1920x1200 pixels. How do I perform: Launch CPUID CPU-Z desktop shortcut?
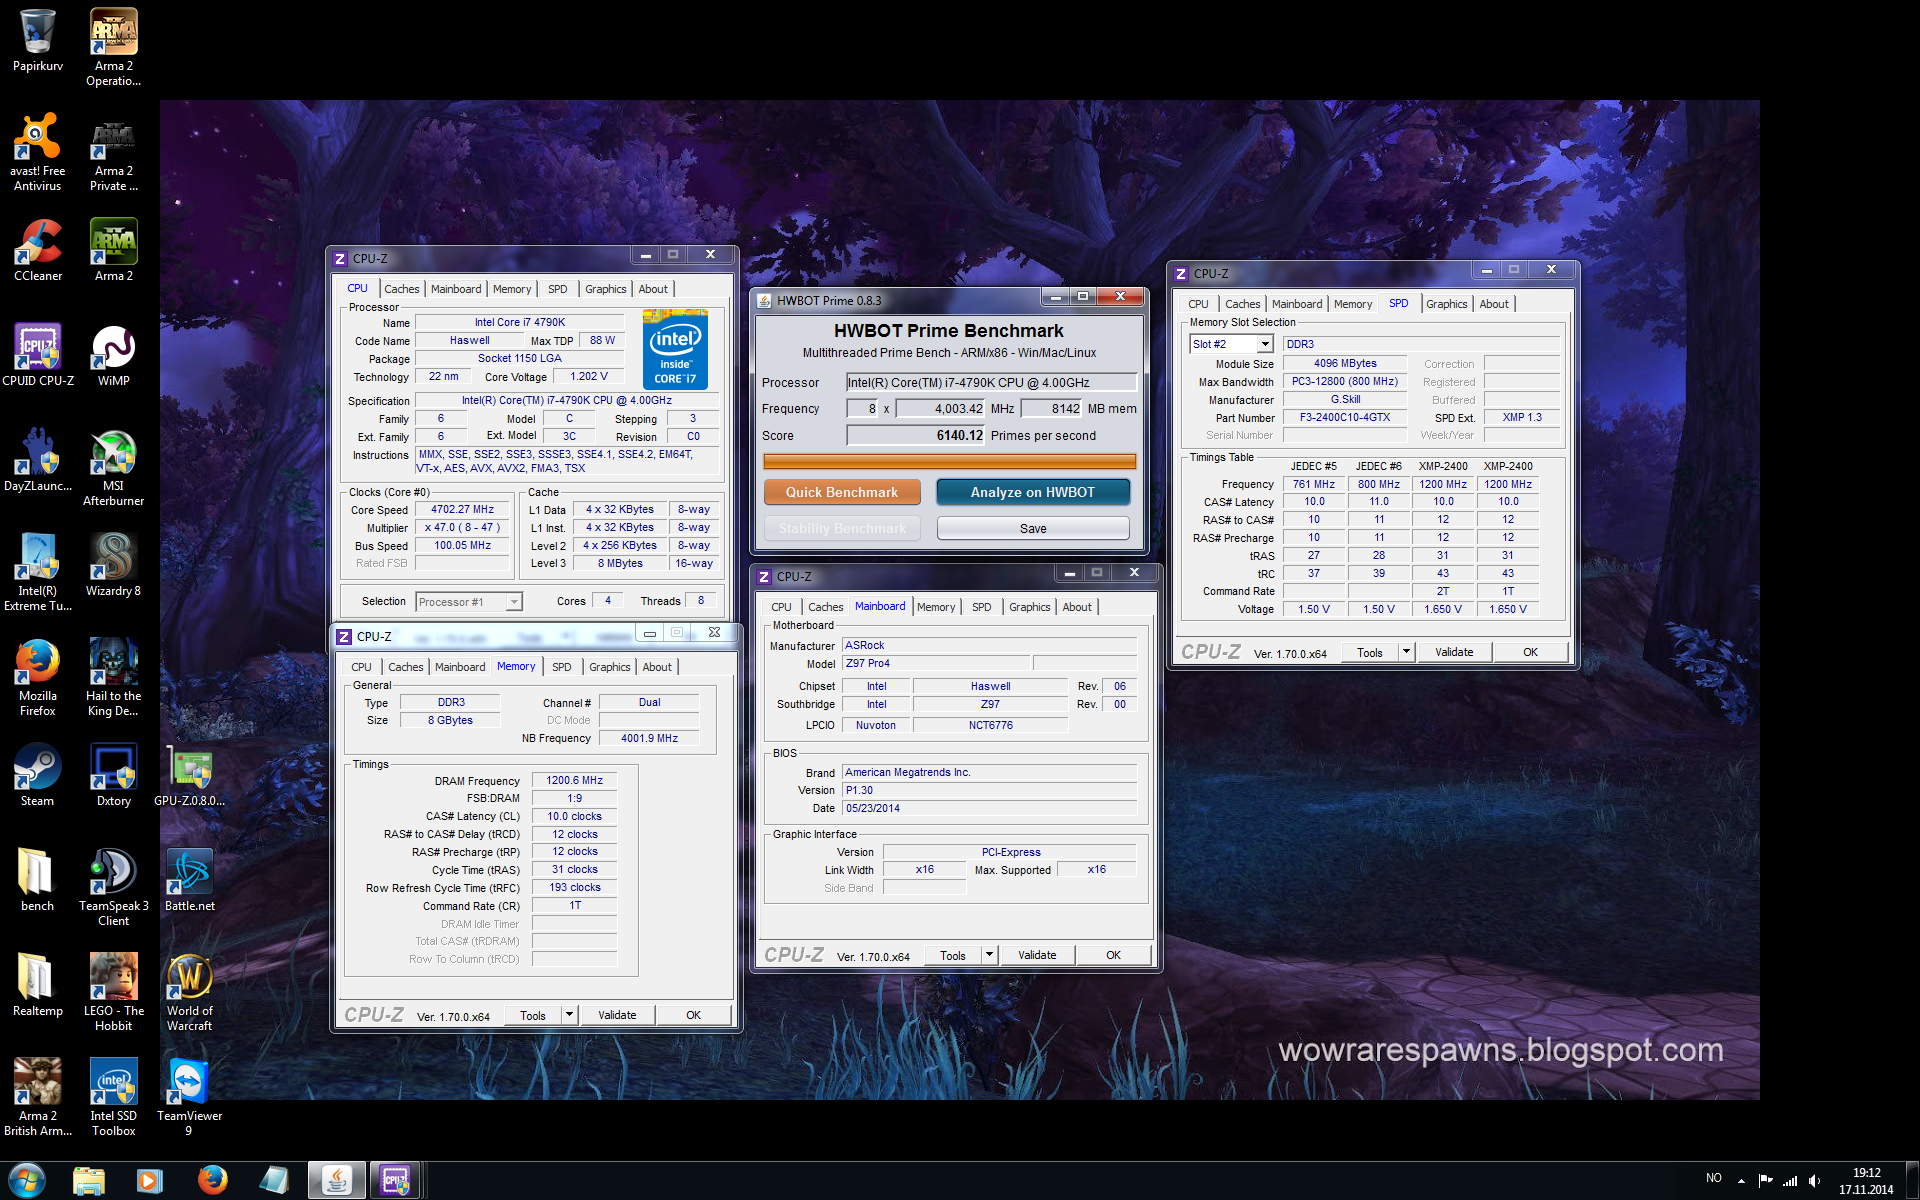coord(37,354)
